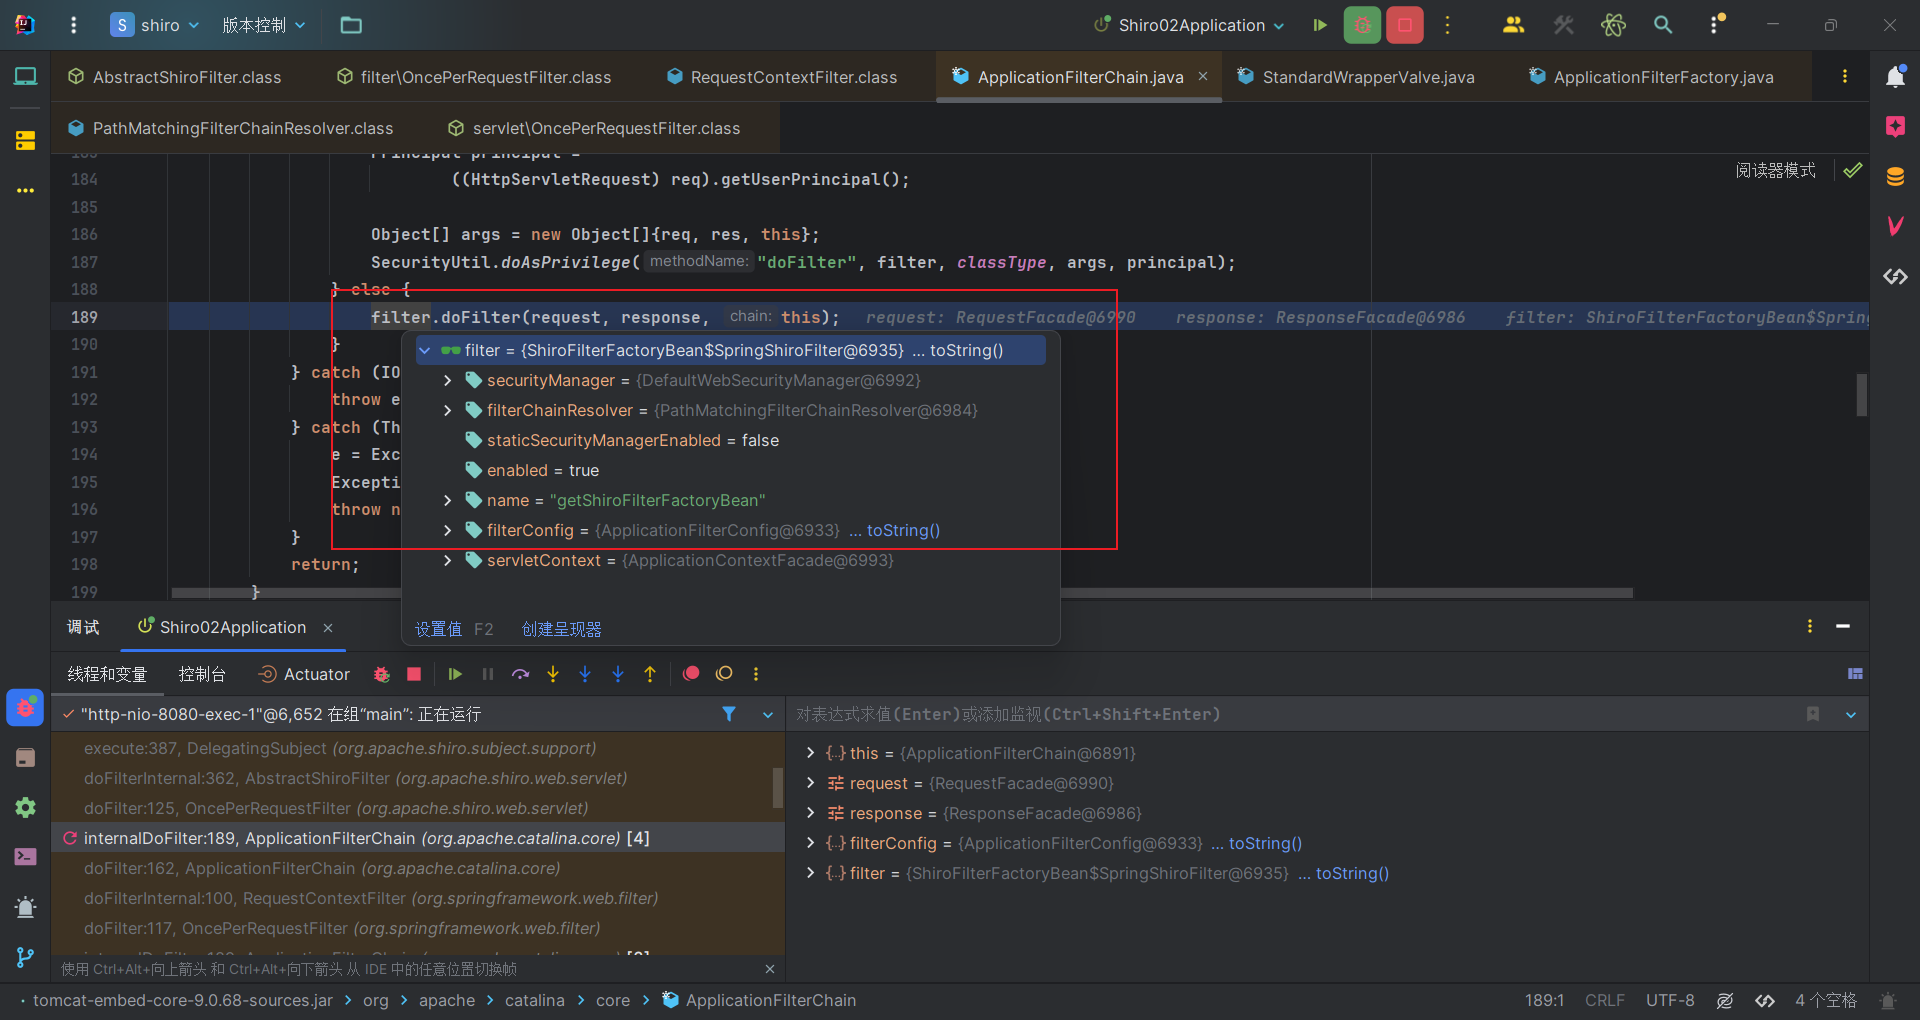Open the services gear tool window
The width and height of the screenshot is (1920, 1020).
(x=25, y=807)
